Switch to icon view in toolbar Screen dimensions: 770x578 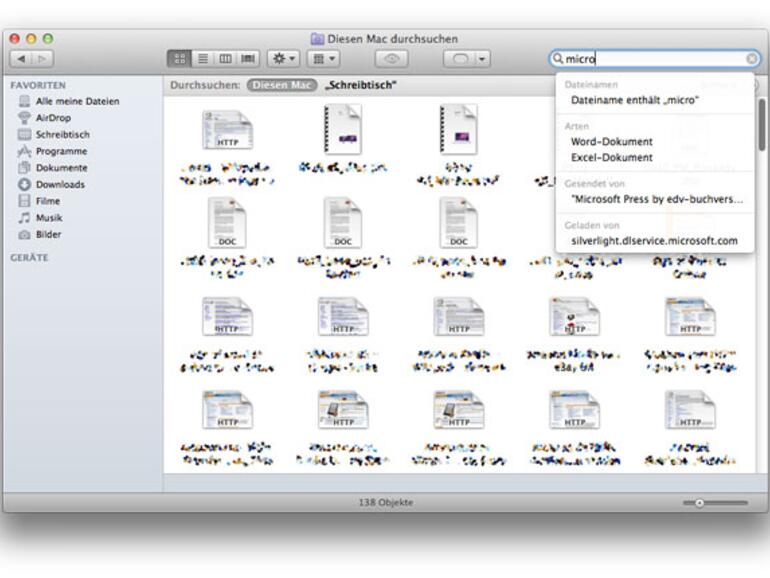pos(180,59)
